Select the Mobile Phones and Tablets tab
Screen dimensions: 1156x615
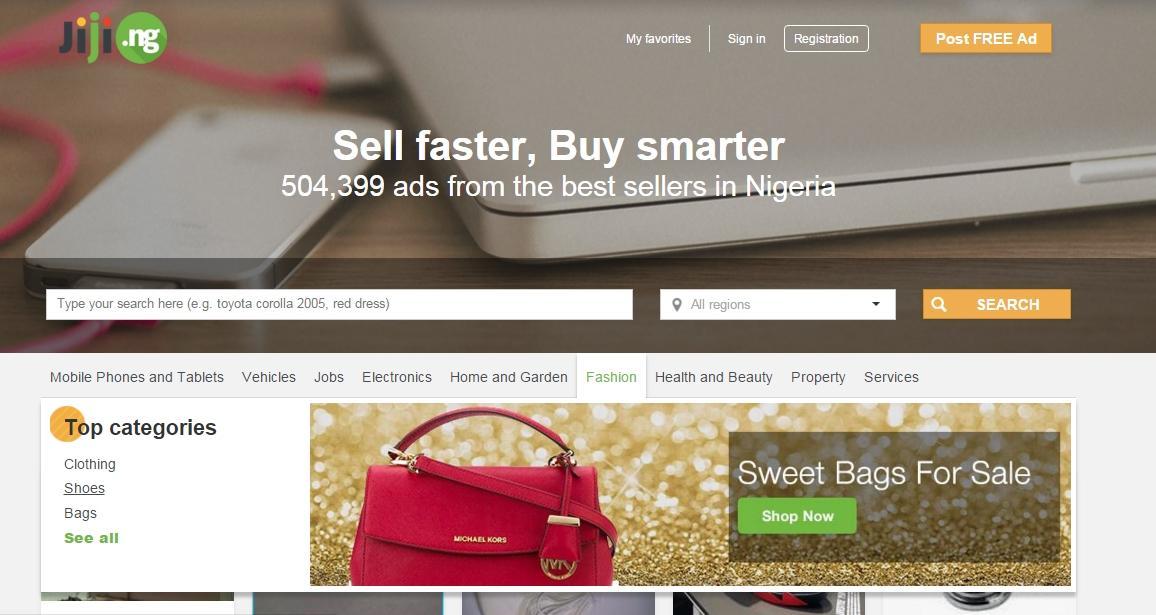coord(136,377)
